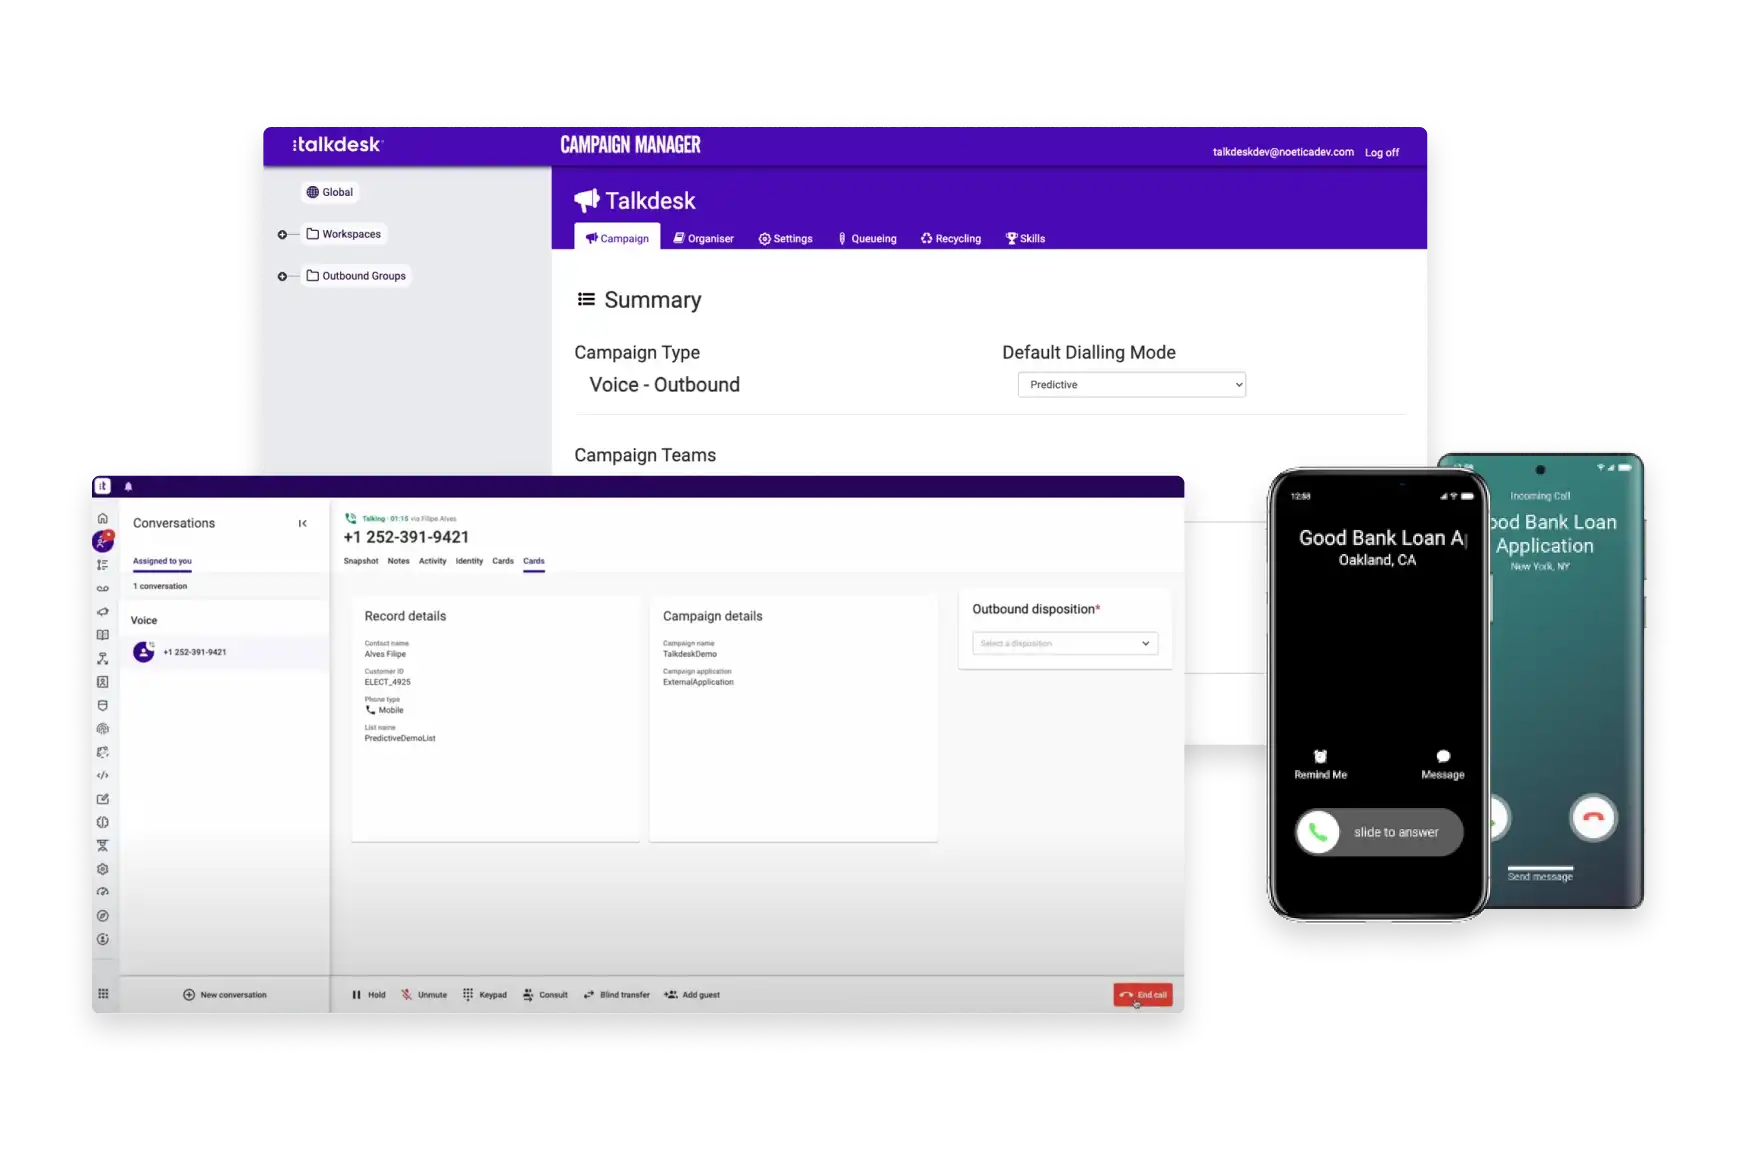This screenshot has width=1740, height=1160.
Task: Expand the Workspaces tree node
Action: [282, 235]
